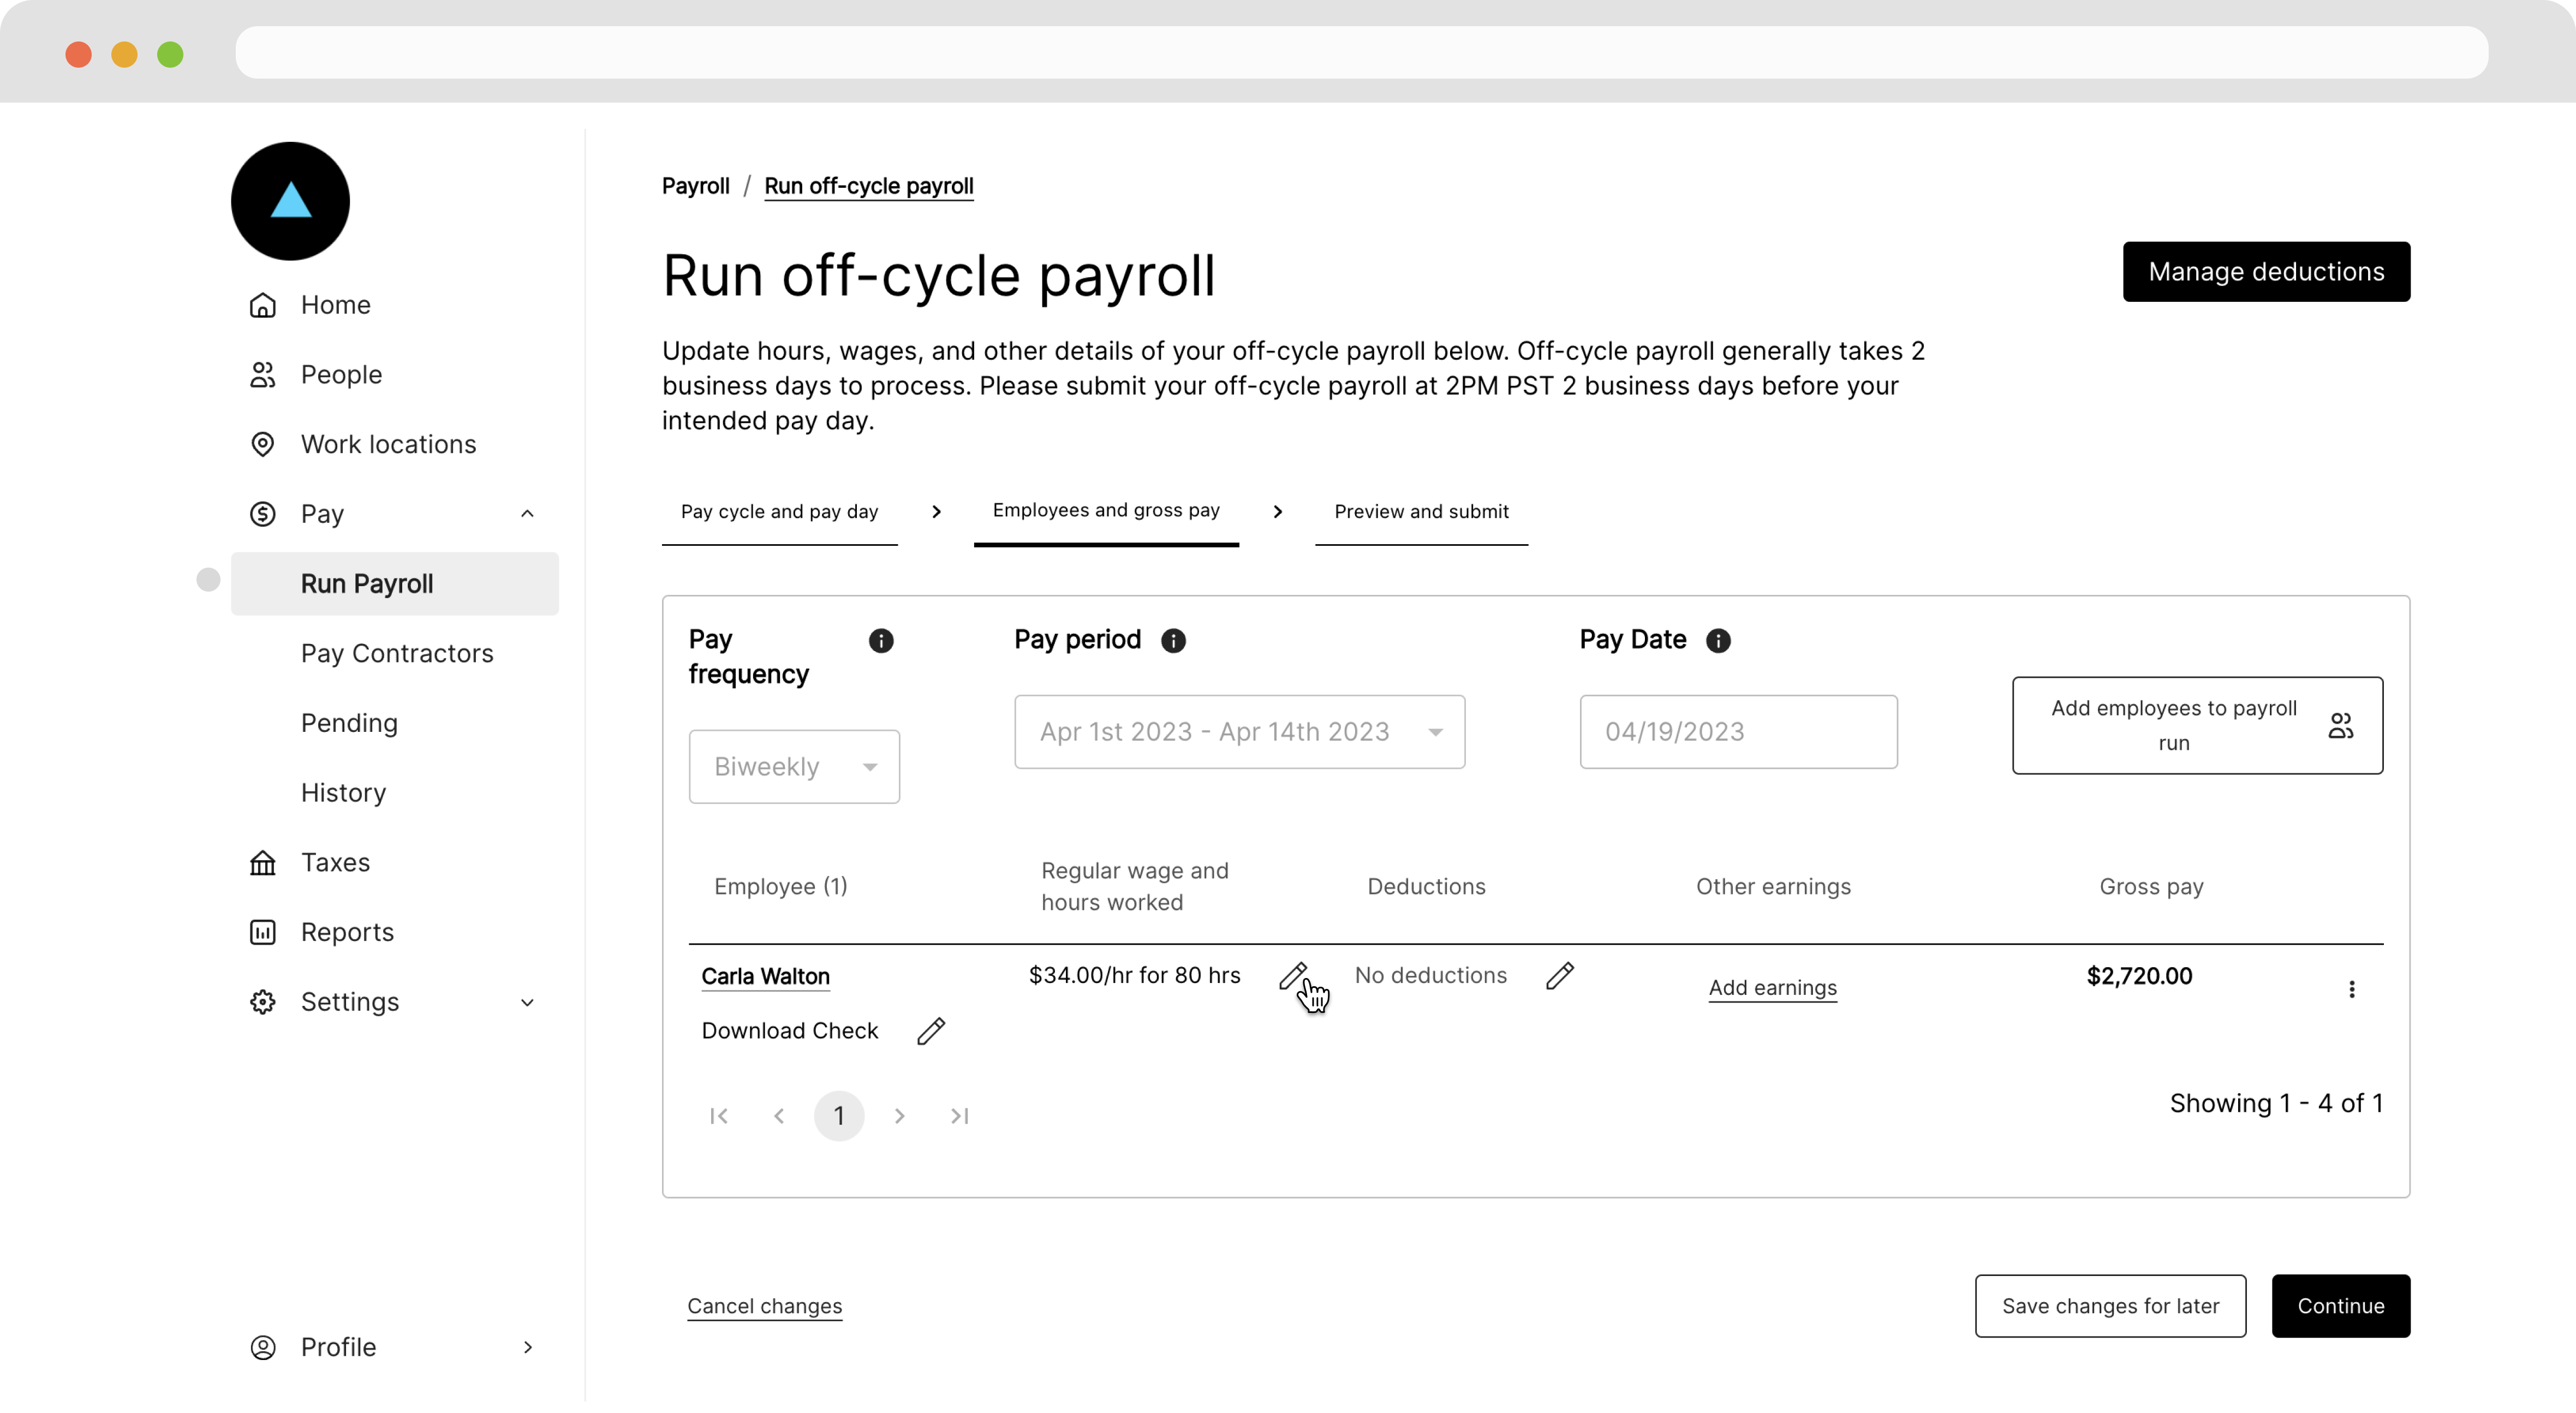Go to the next page arrow
This screenshot has height=1413, width=2576.
(x=899, y=1116)
